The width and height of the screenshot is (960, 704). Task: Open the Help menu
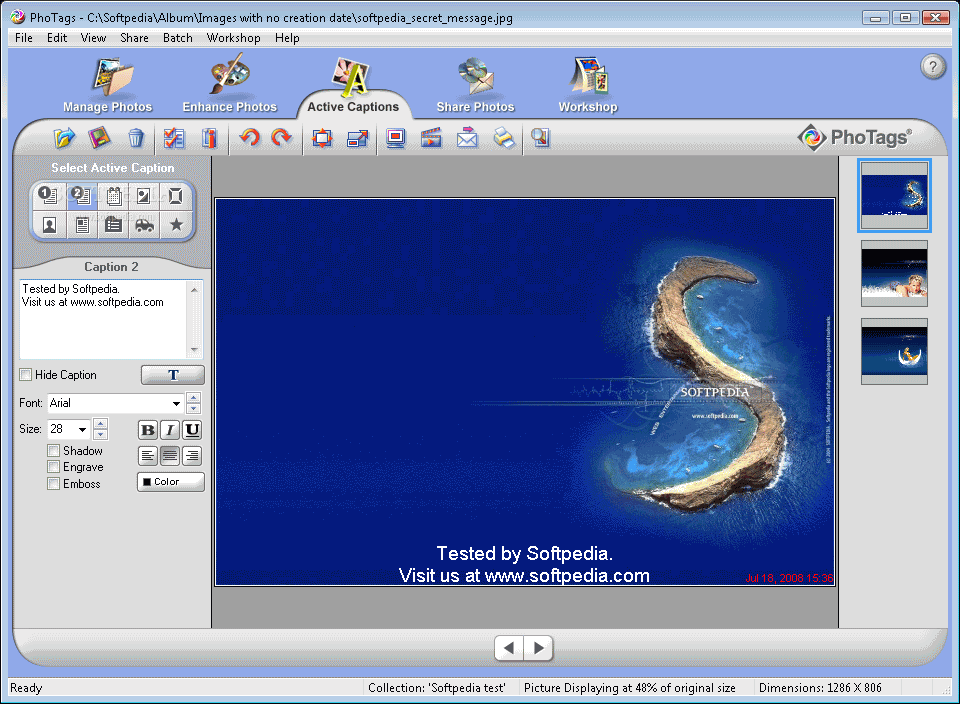287,38
